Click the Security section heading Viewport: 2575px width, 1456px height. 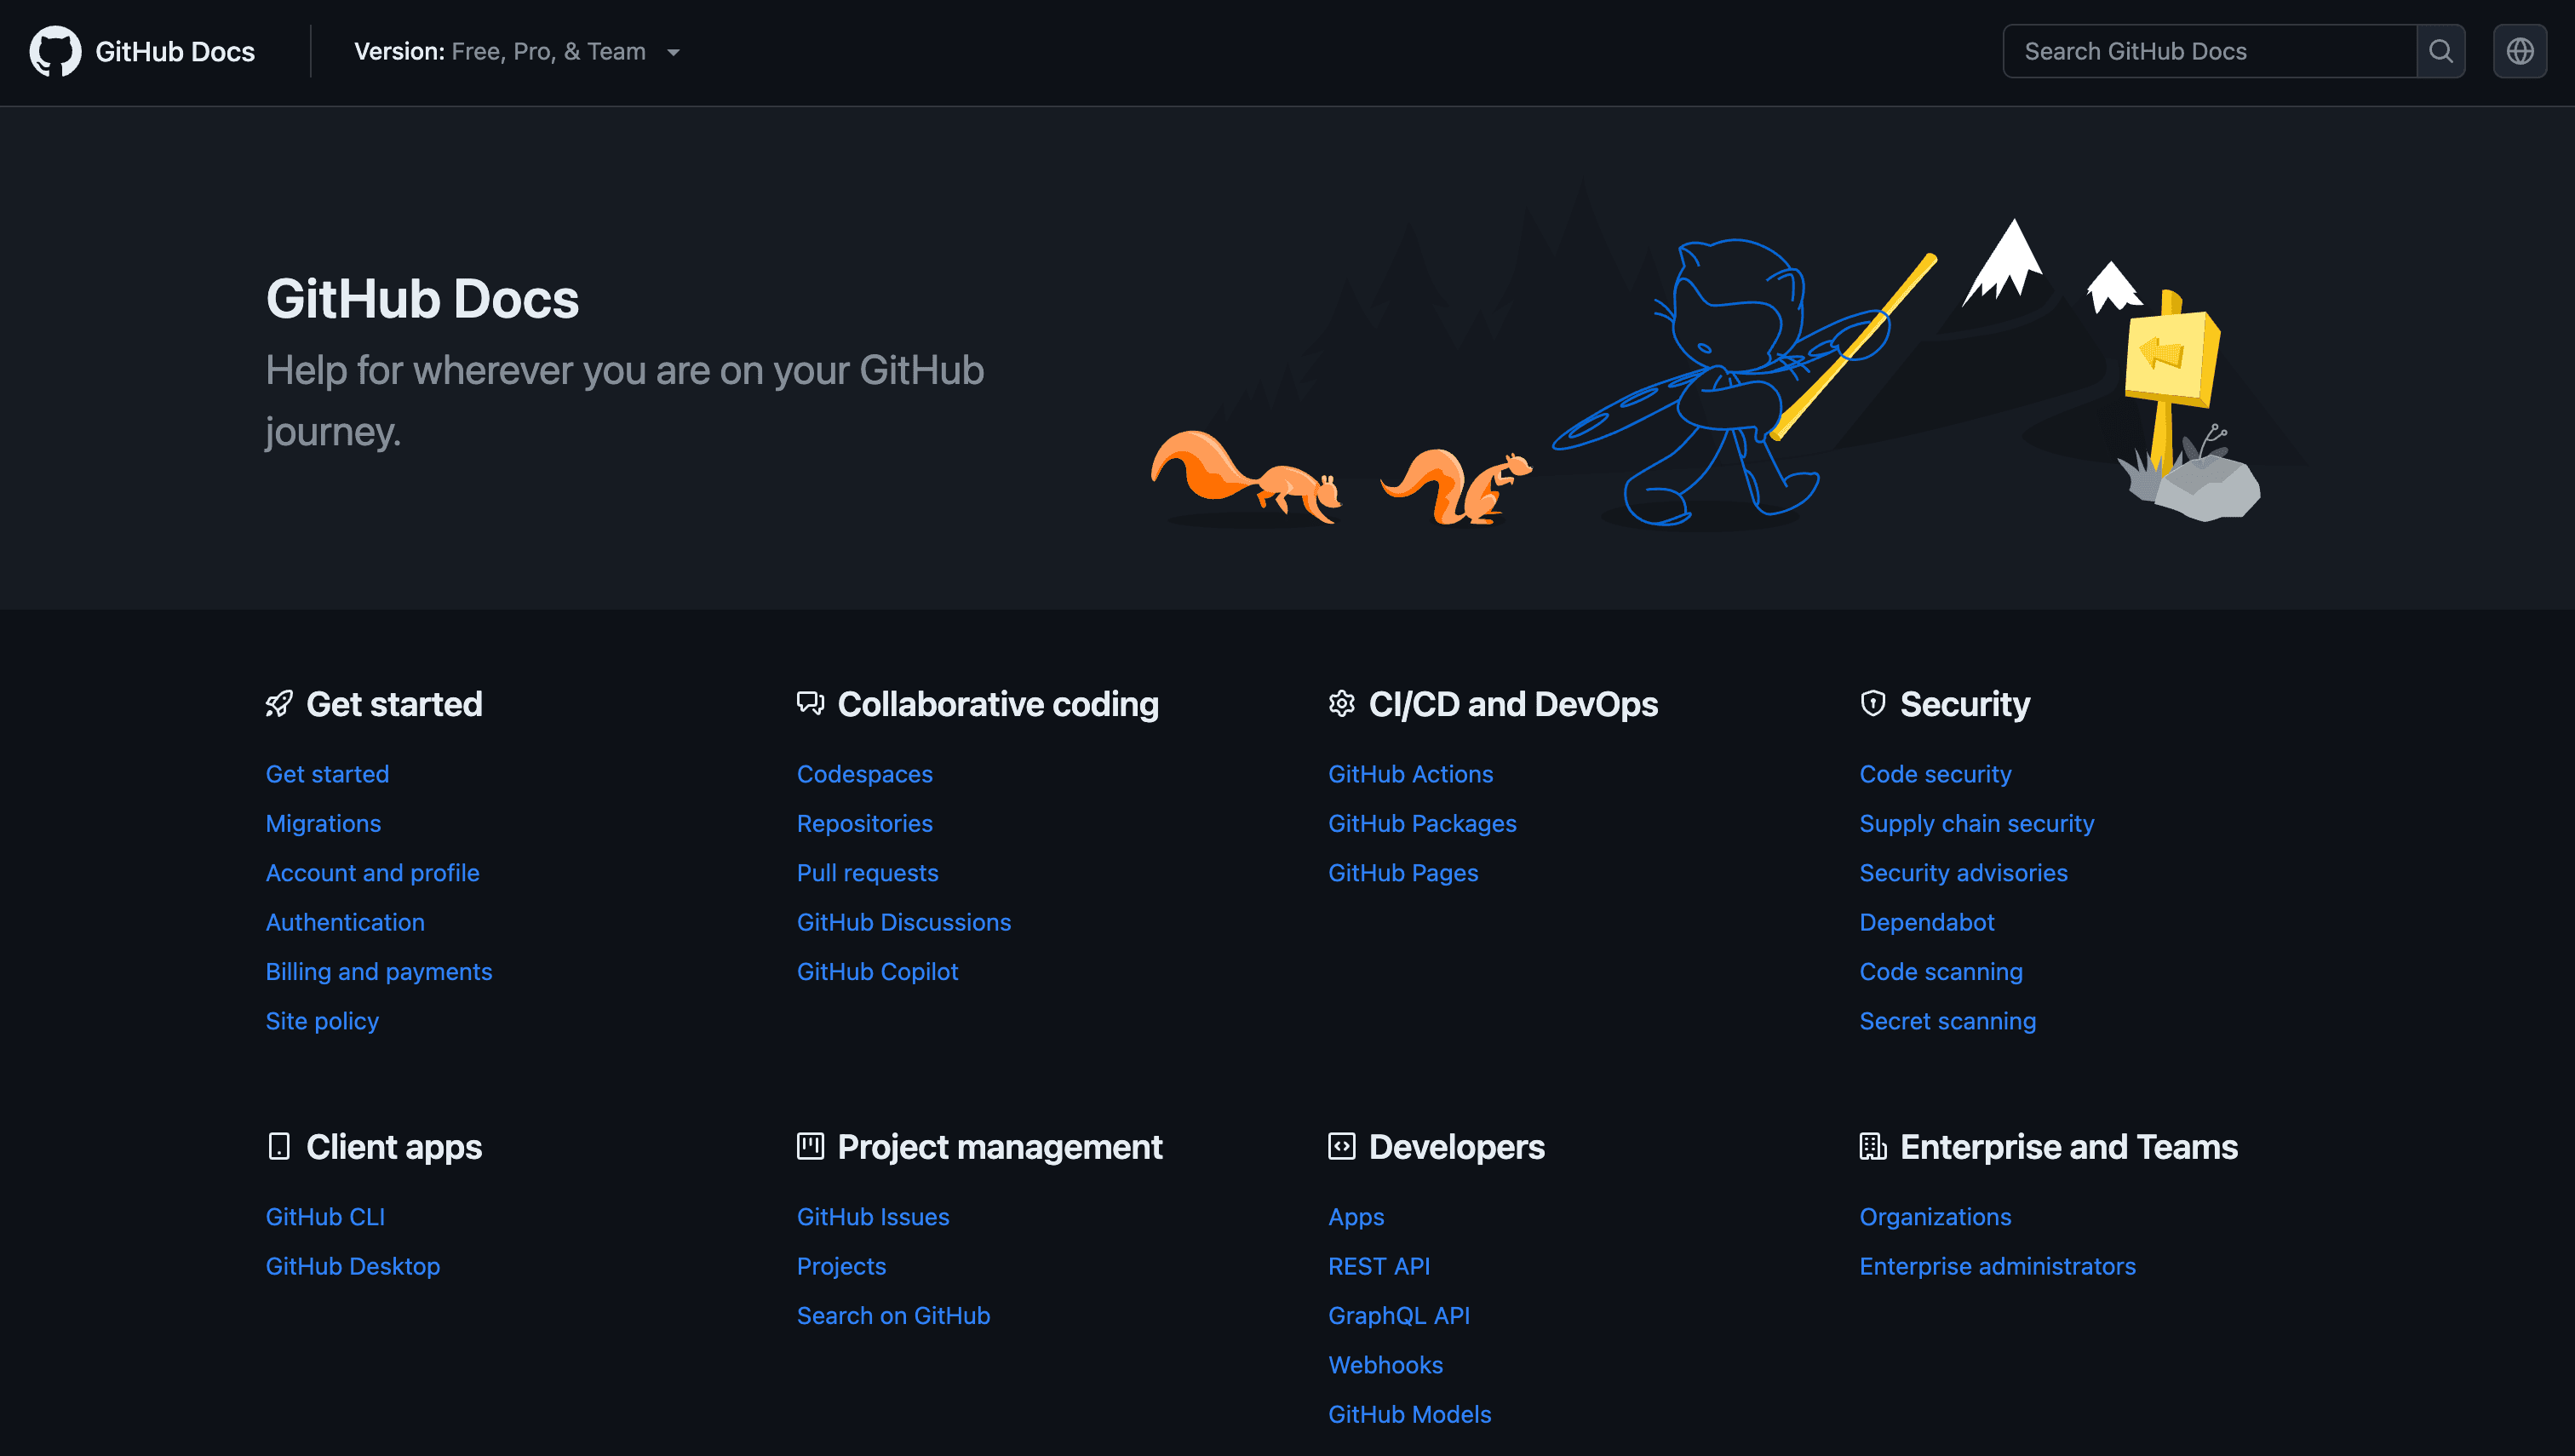[1965, 704]
